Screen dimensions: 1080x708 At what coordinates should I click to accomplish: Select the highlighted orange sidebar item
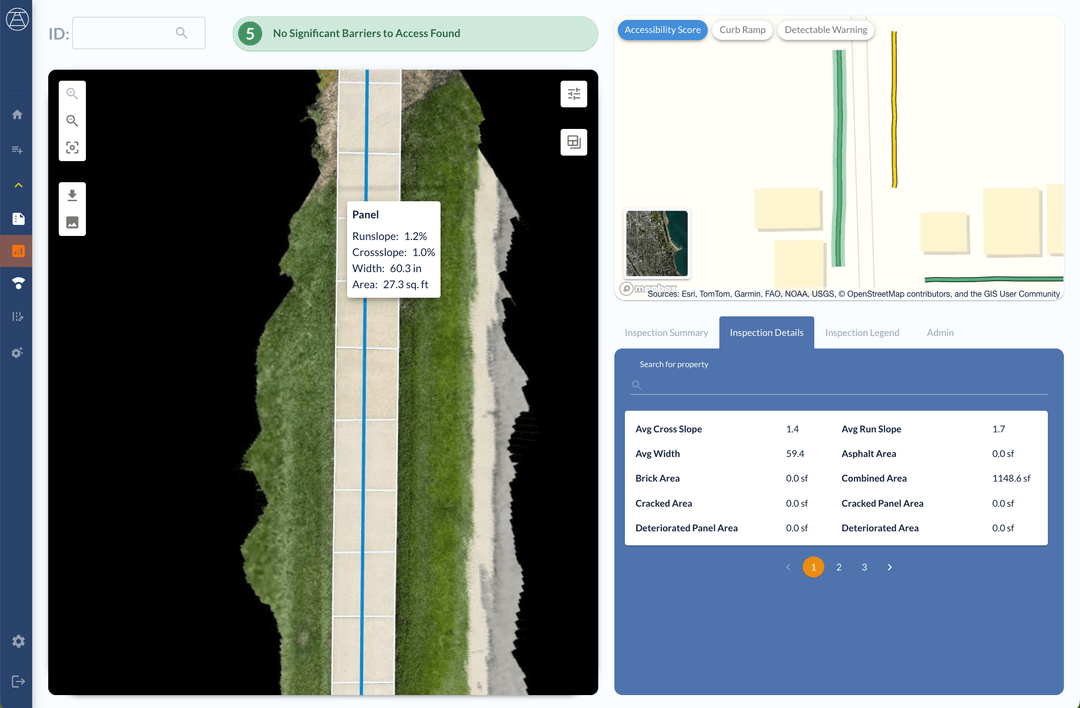click(x=16, y=251)
